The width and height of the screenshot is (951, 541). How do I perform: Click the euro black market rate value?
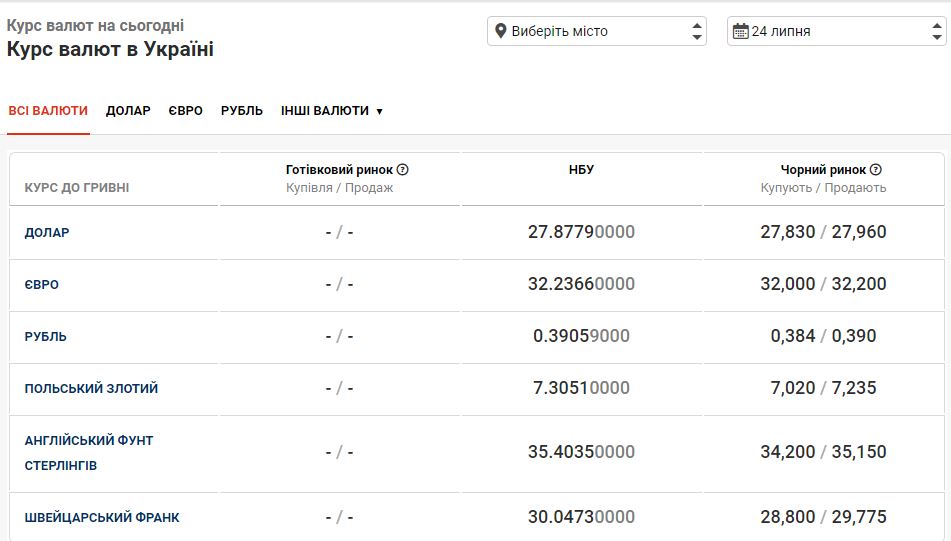coord(823,284)
